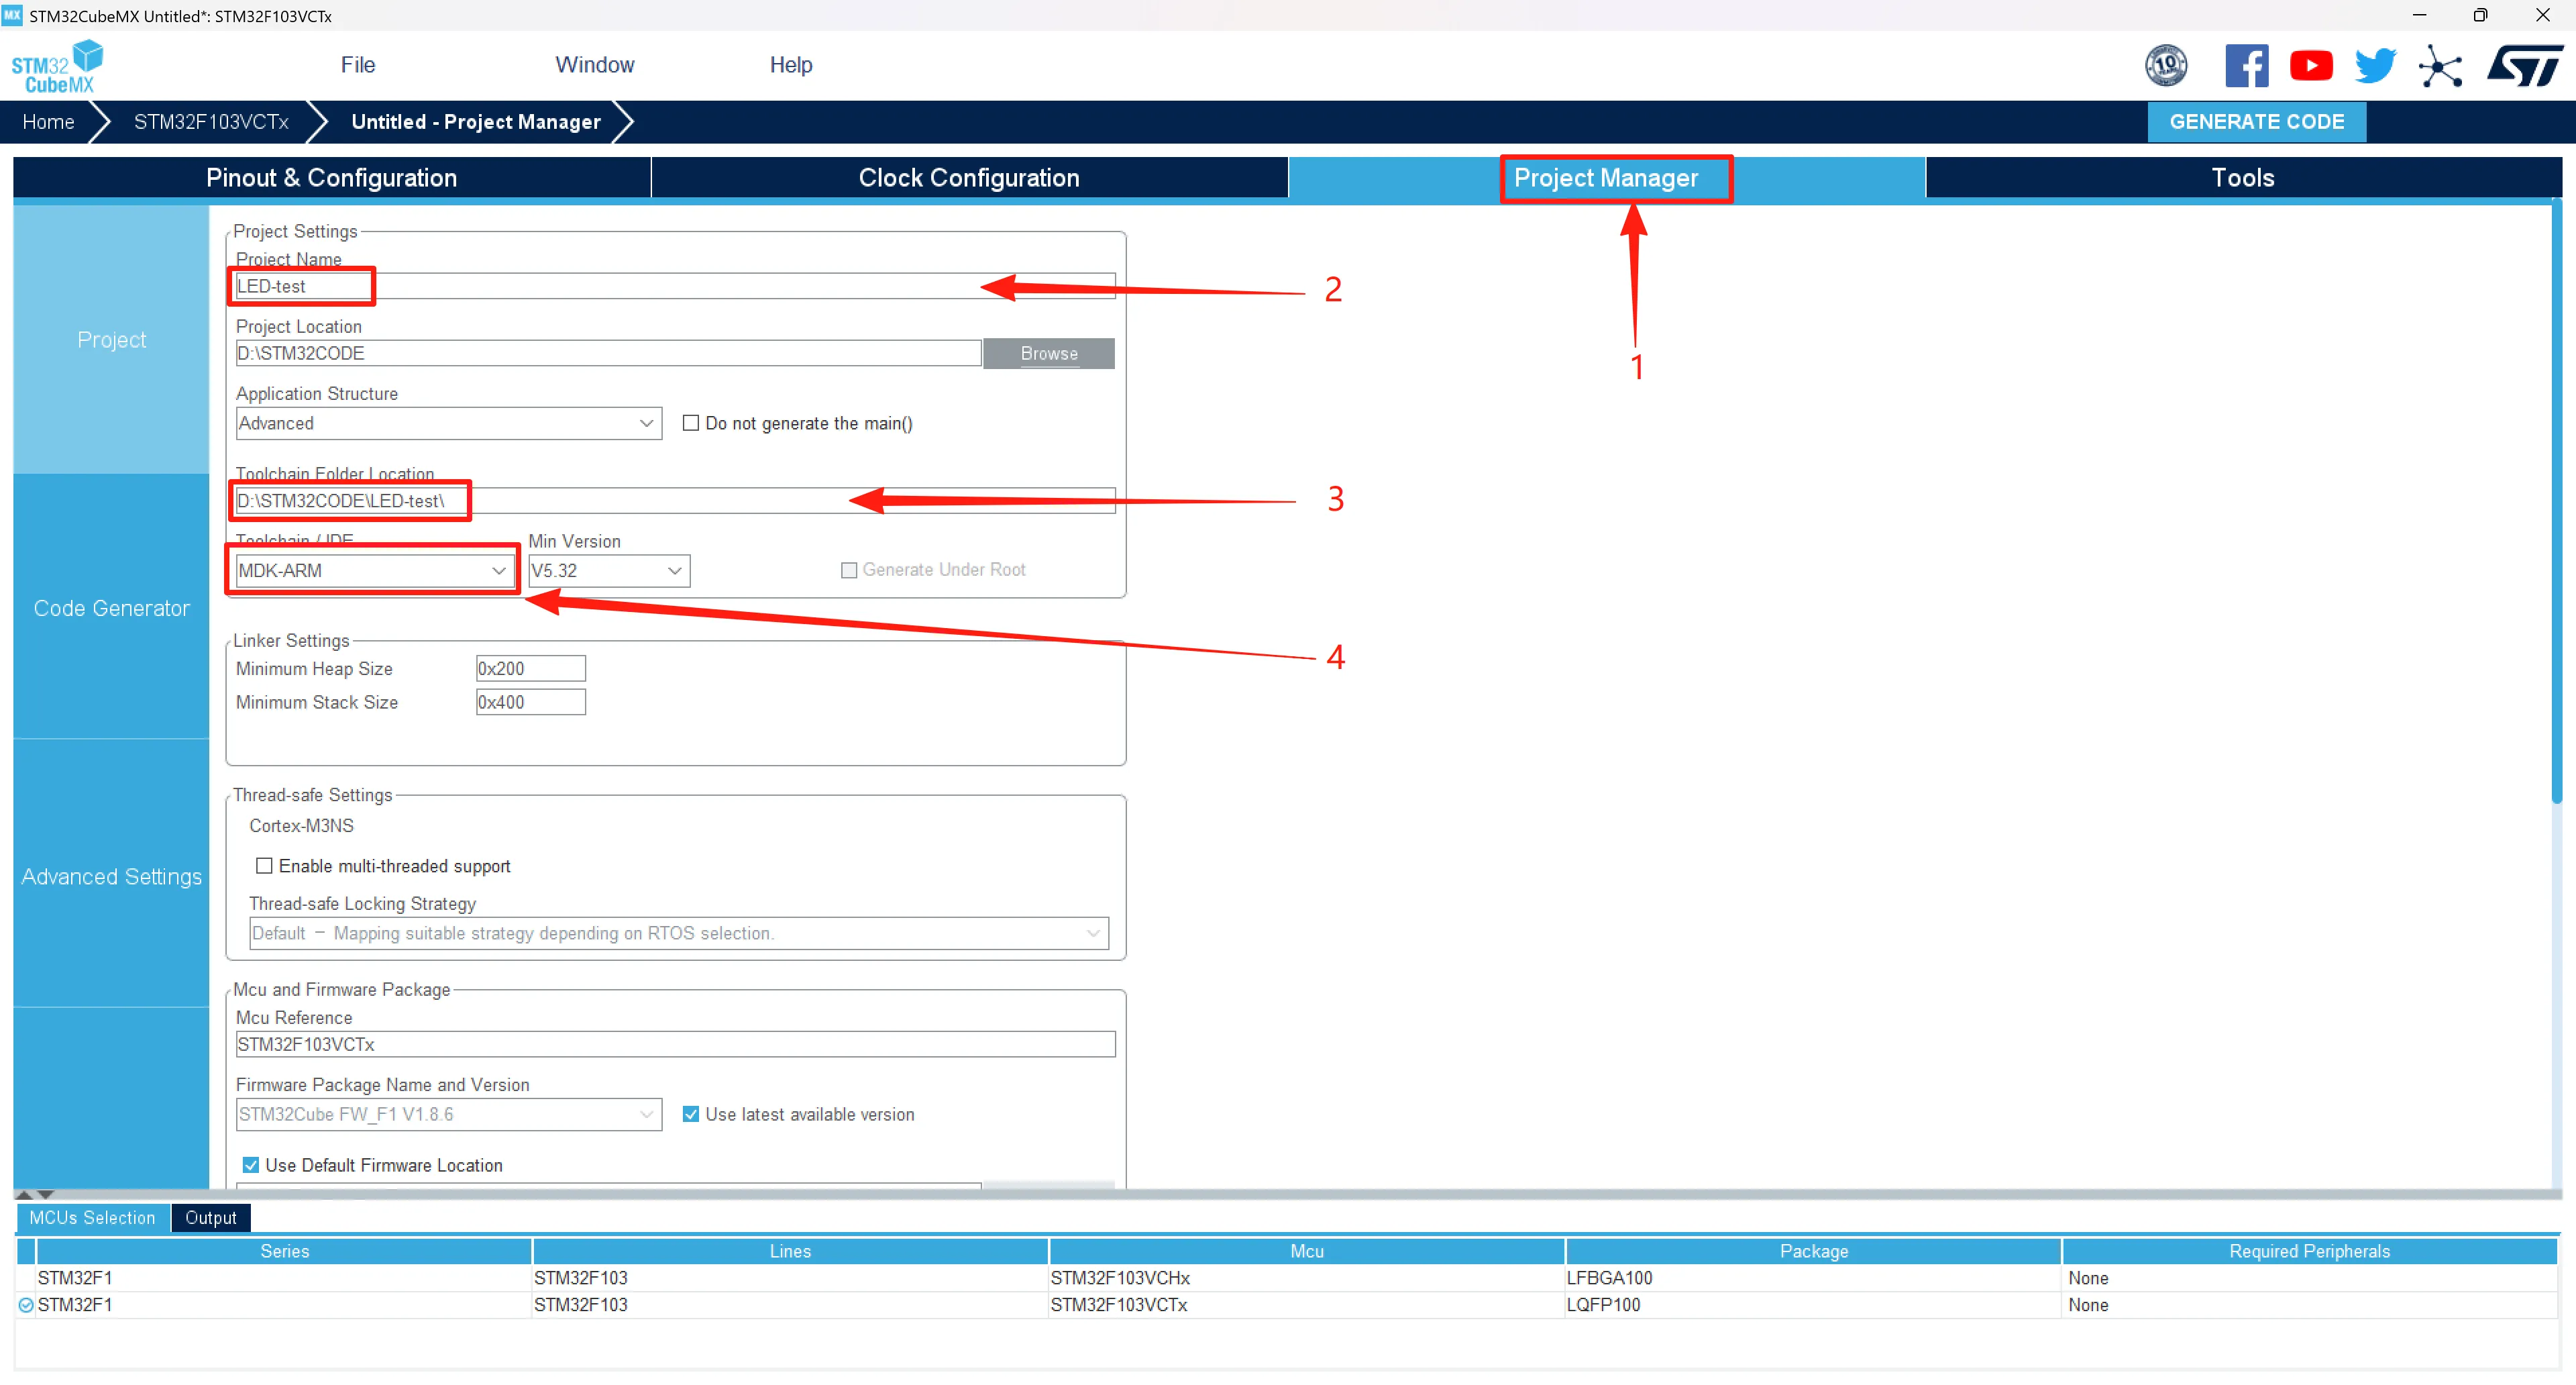Click the ST company logo icon
This screenshot has height=1385, width=2576.
click(2524, 66)
